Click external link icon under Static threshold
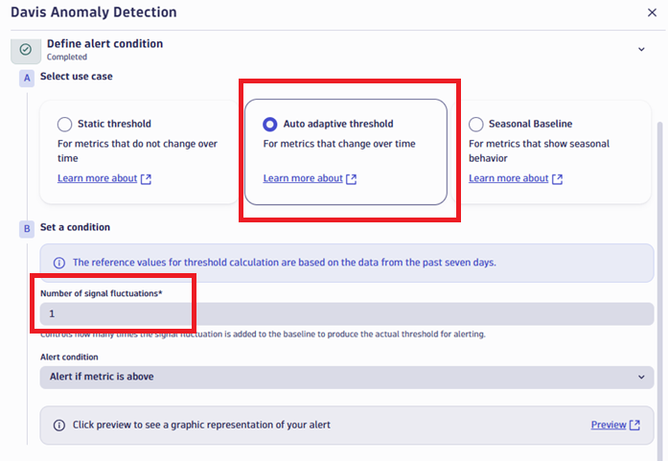 [146, 179]
